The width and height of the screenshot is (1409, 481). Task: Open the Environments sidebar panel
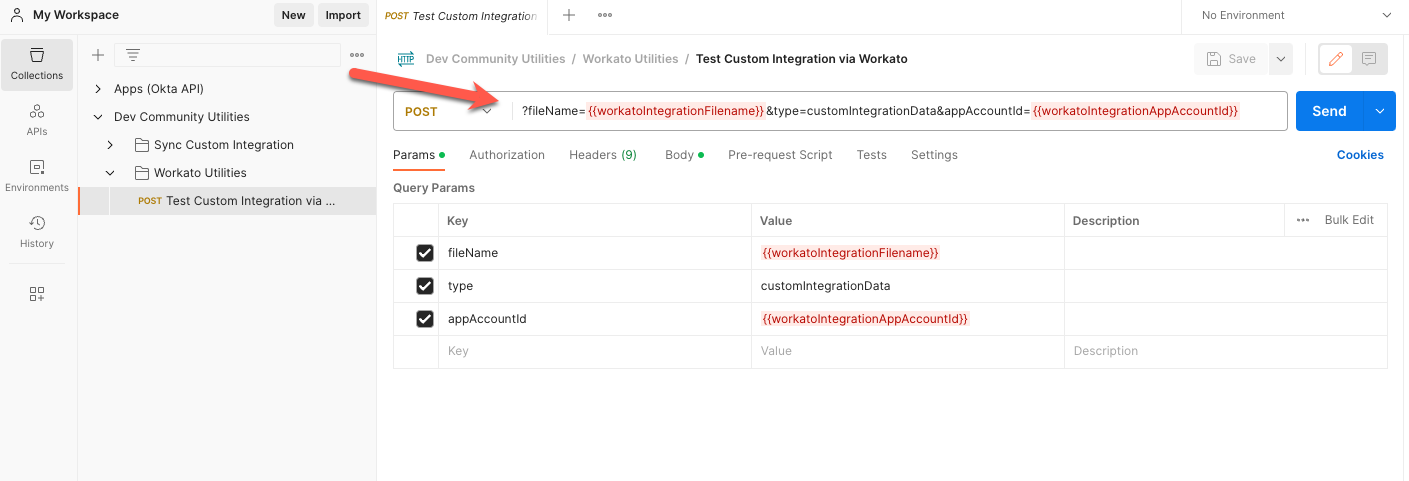point(37,175)
